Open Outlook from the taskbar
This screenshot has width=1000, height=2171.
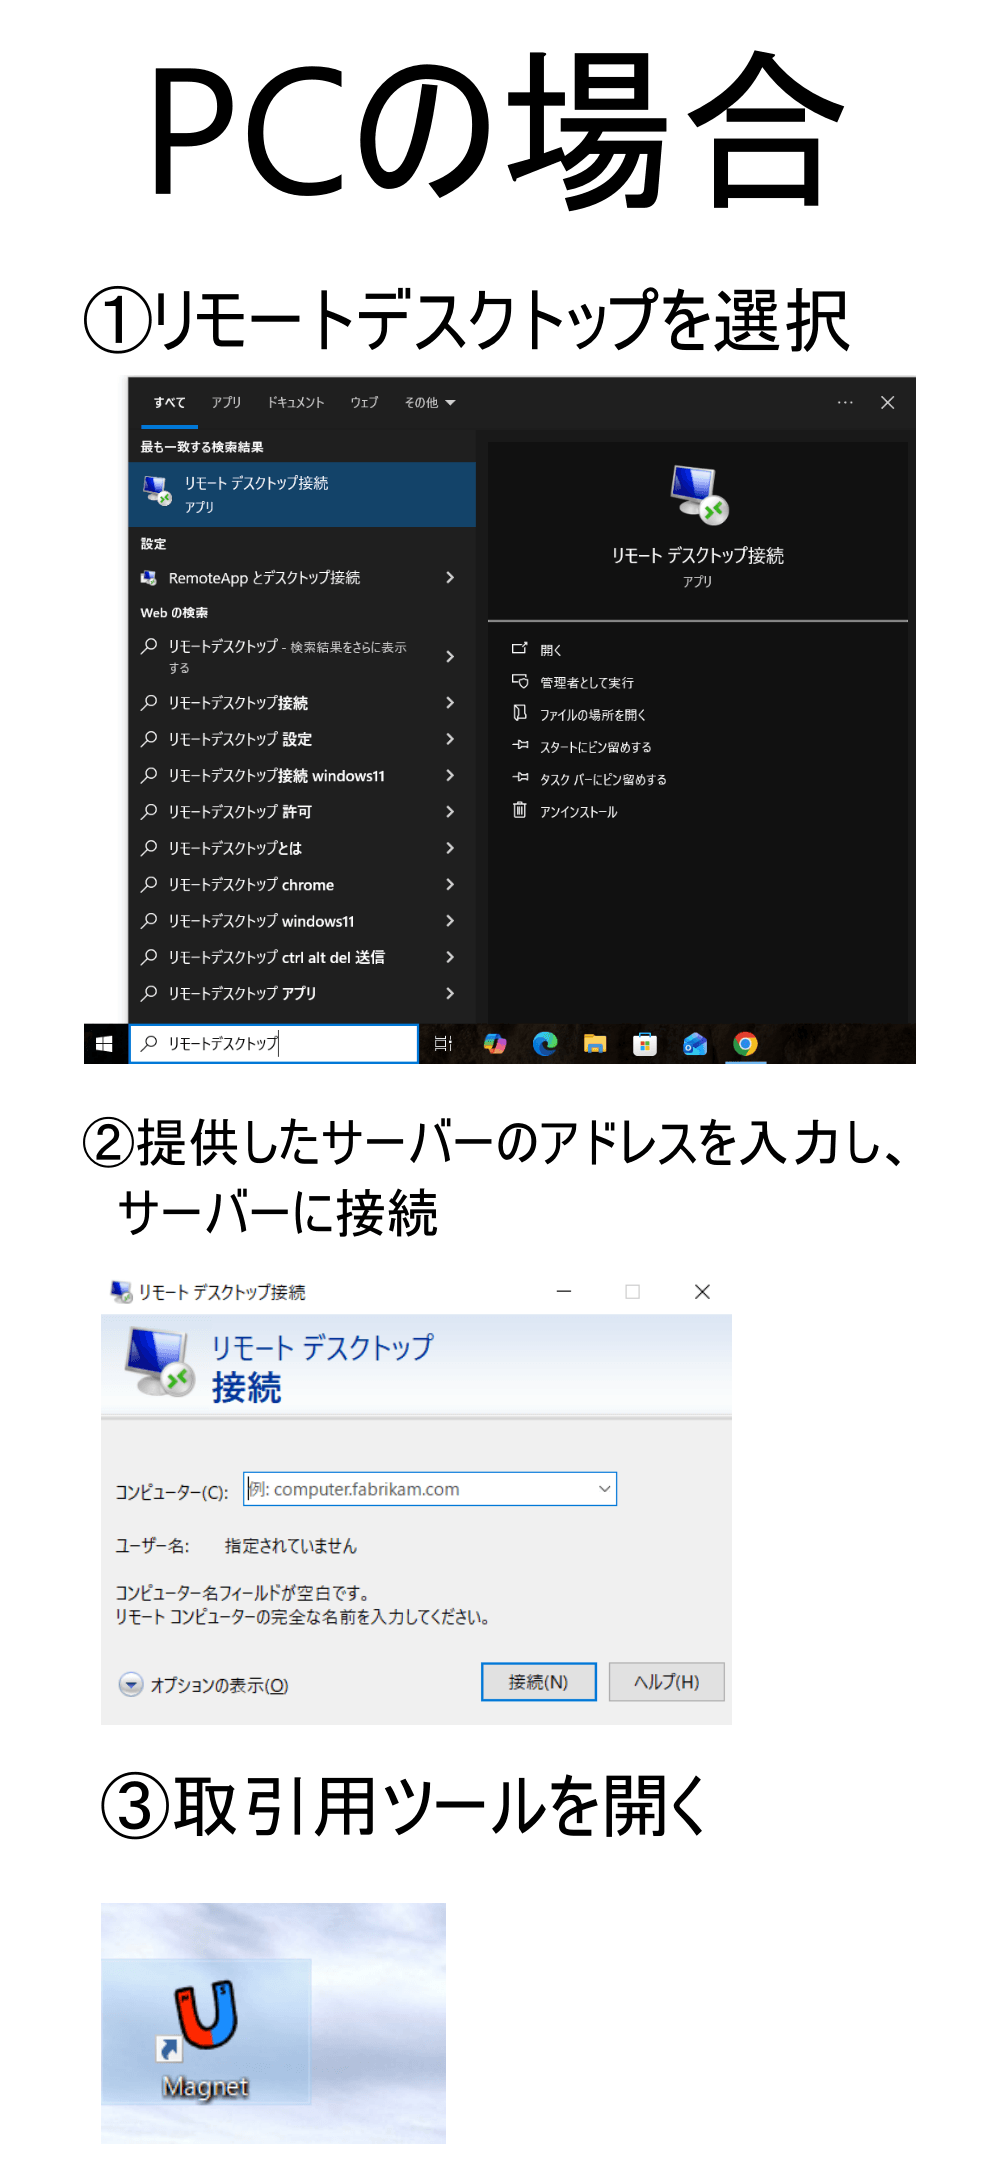695,1044
